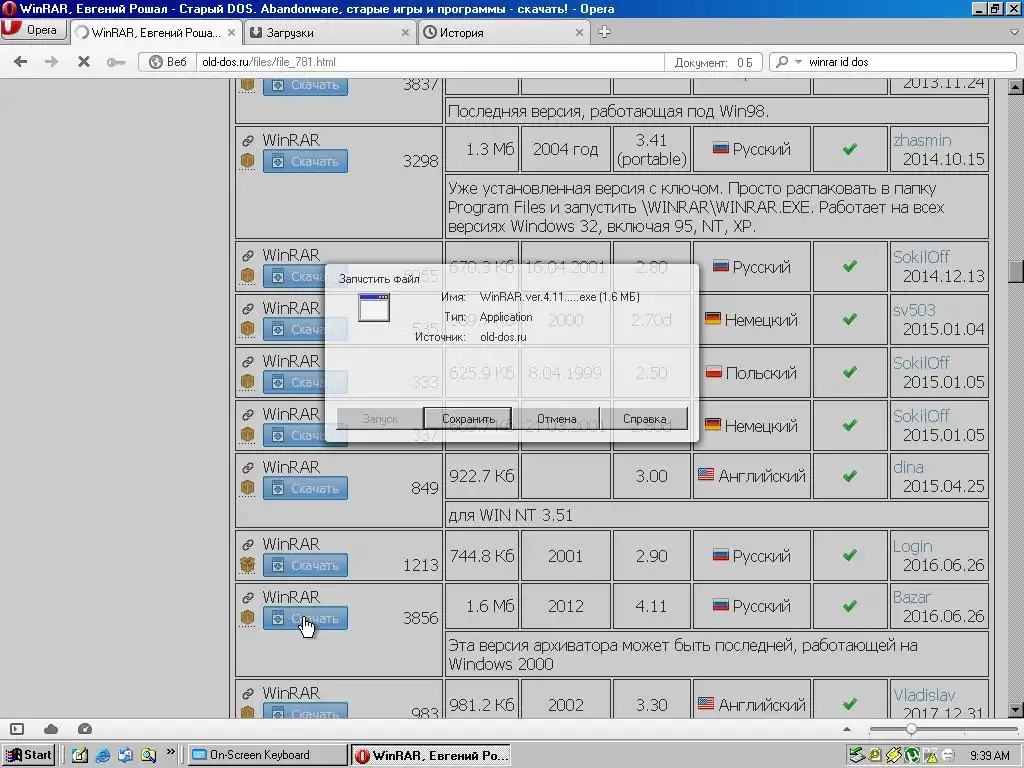Click Скачать for WinRAR 3.00 English
The height and width of the screenshot is (768, 1024).
click(306, 488)
